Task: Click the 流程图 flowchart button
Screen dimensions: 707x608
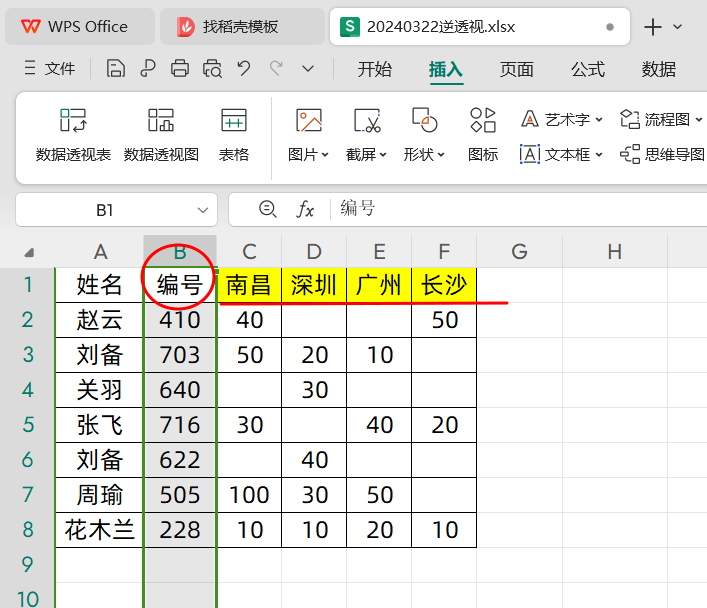Action: (655, 120)
